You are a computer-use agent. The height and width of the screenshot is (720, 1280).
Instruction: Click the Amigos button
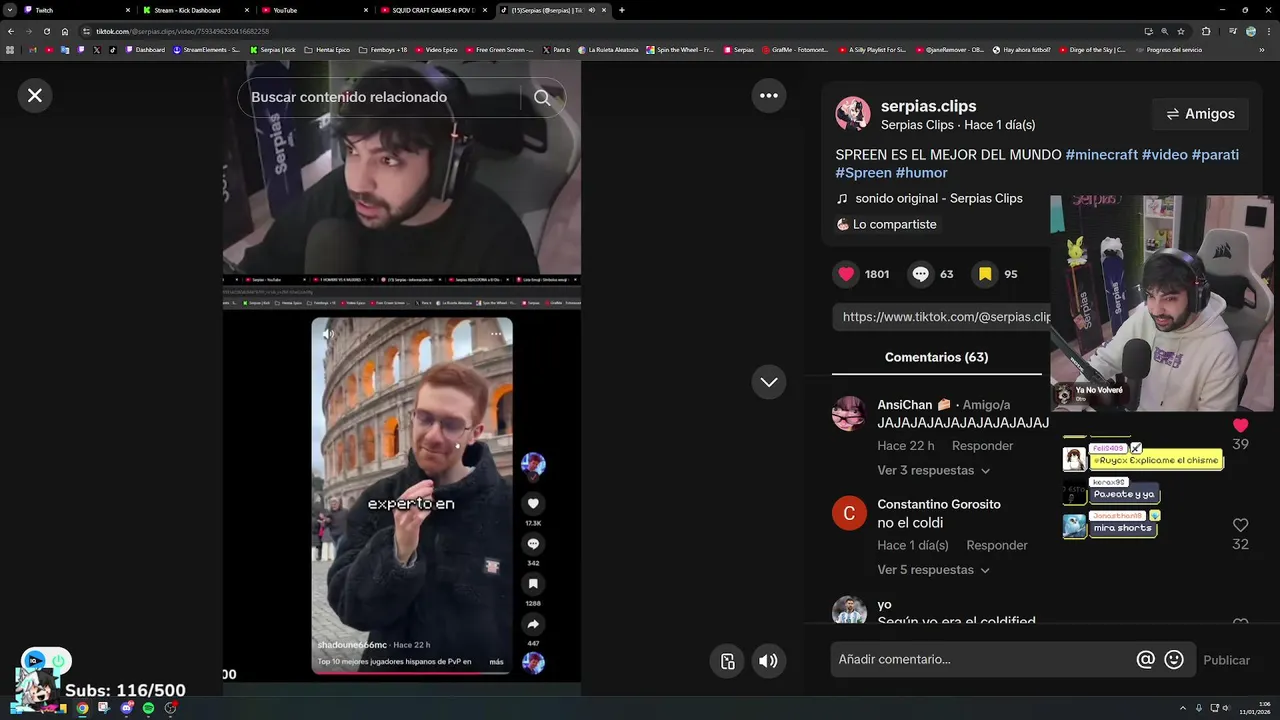(1200, 114)
